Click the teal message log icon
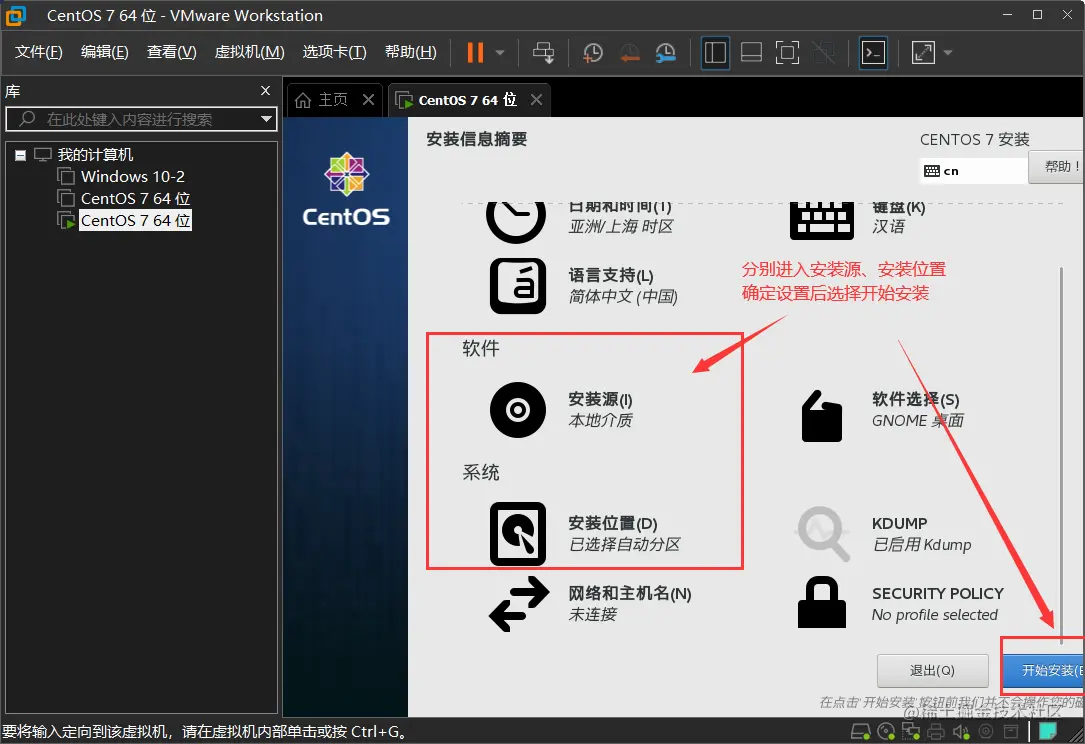 pos(1048,731)
